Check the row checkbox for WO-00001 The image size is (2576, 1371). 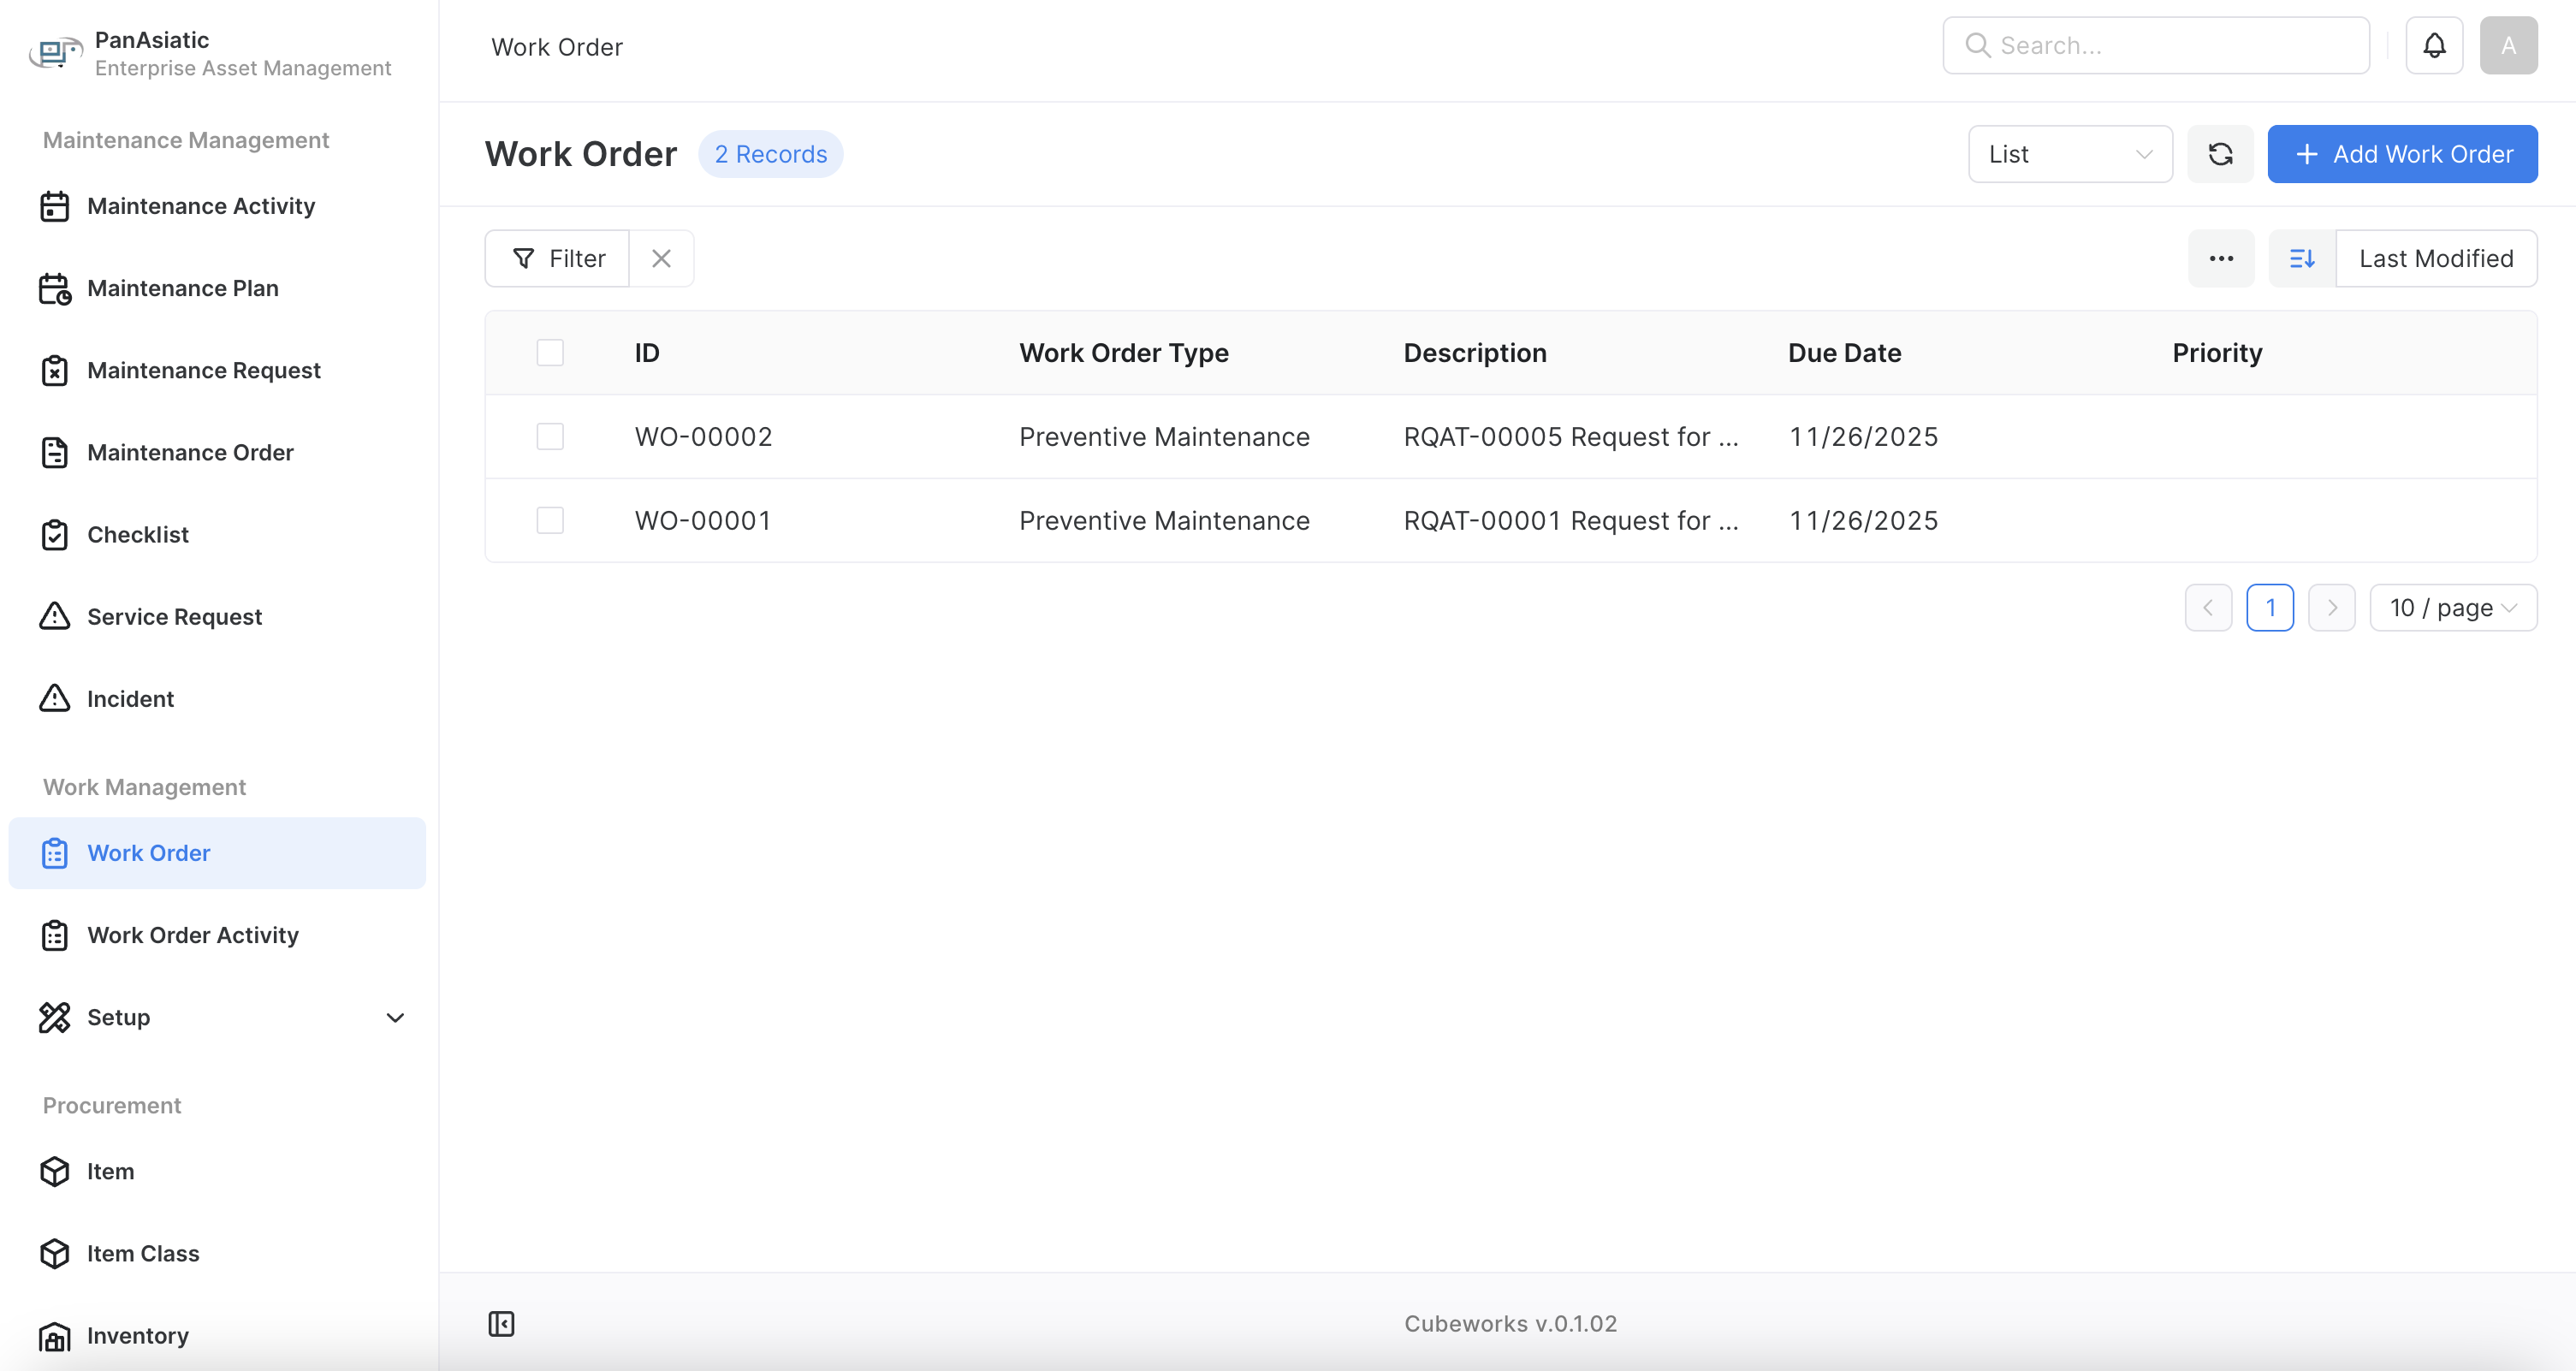(550, 519)
